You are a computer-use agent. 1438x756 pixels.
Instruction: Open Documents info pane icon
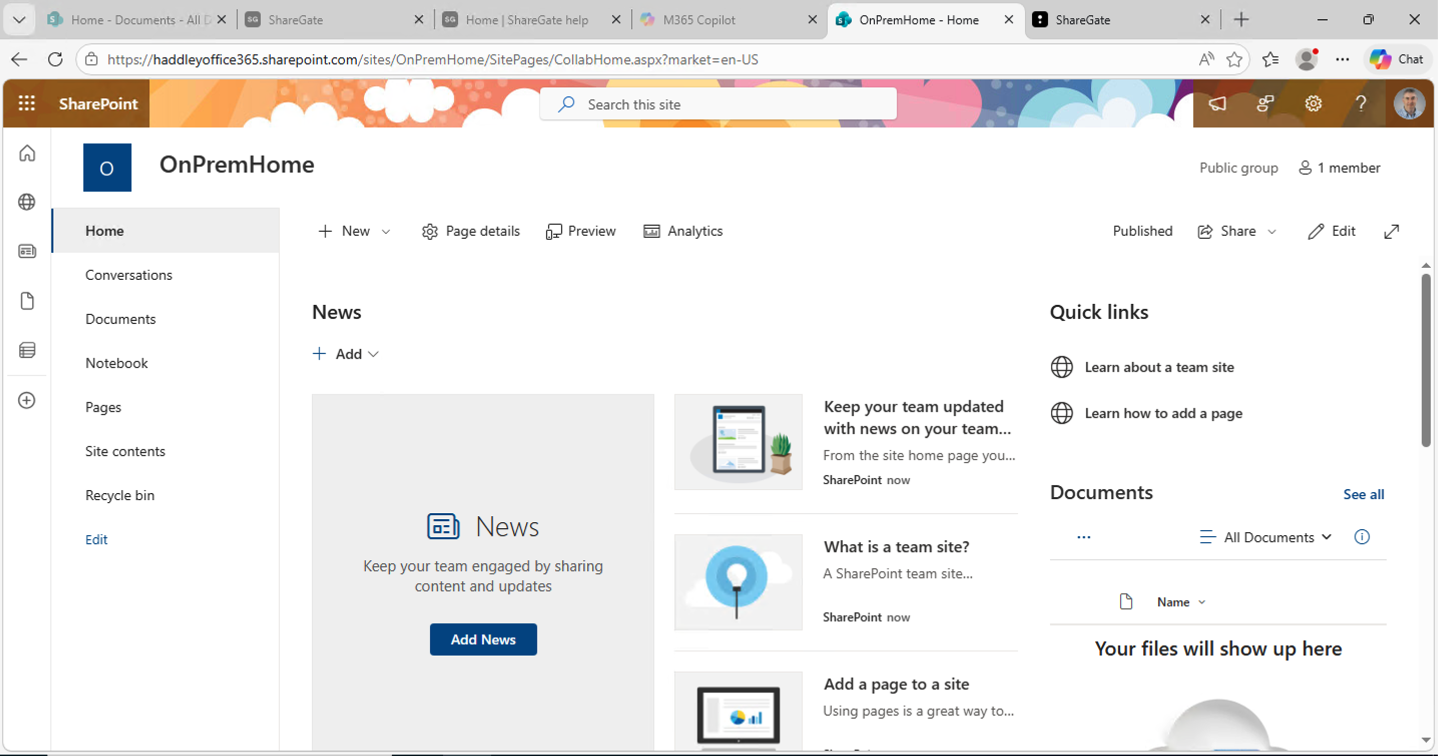click(1362, 537)
